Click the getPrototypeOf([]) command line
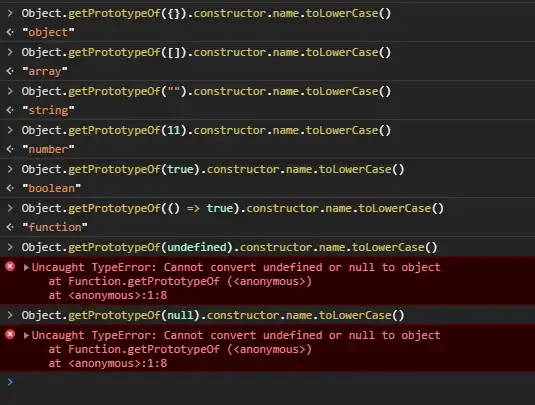This screenshot has height=405, width=535. click(x=206, y=52)
